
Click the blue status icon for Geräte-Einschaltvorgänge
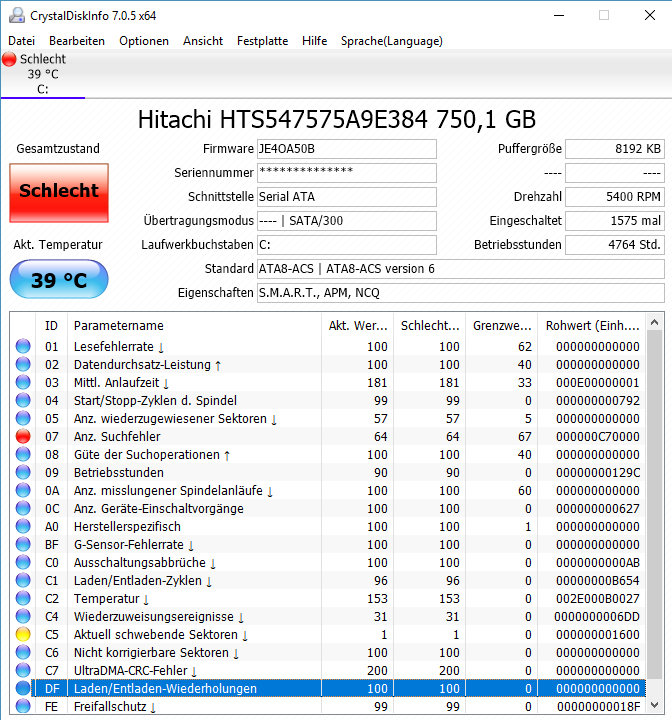(23, 508)
